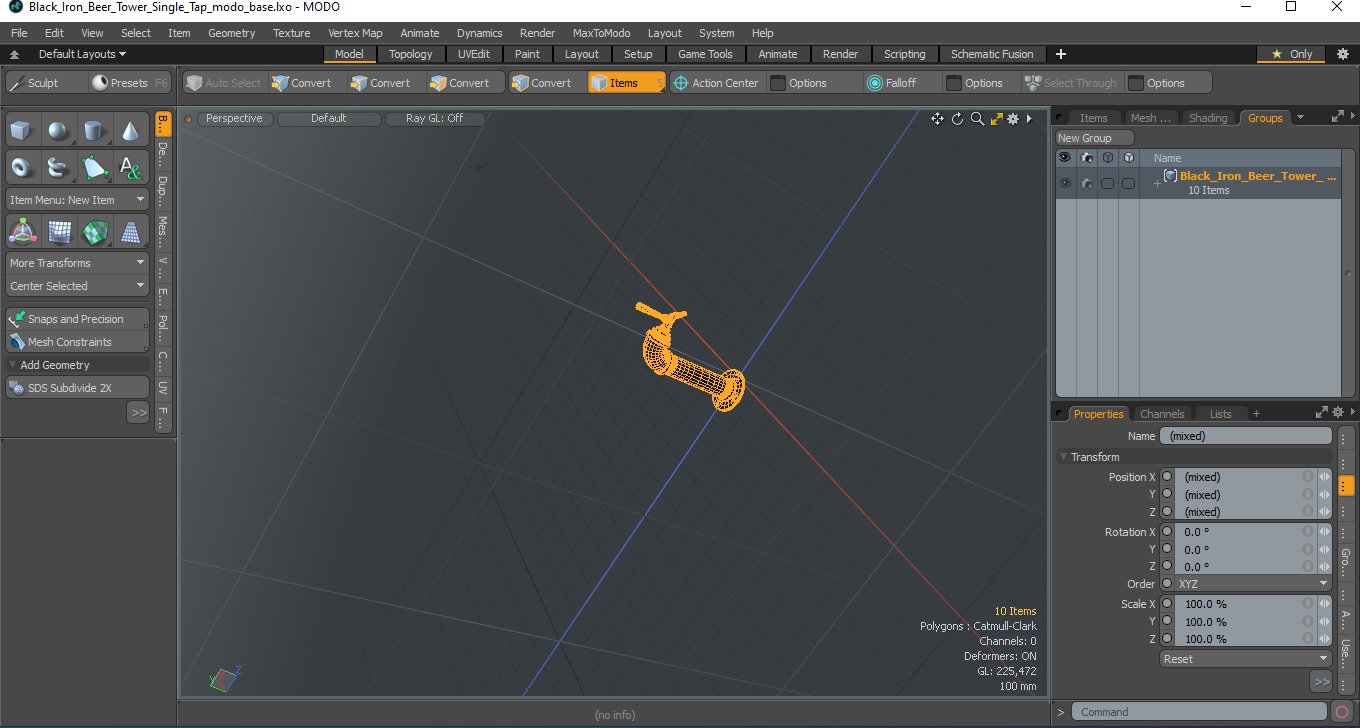Switch to the Schematic Fusion tab
The width and height of the screenshot is (1360, 728).
point(992,54)
